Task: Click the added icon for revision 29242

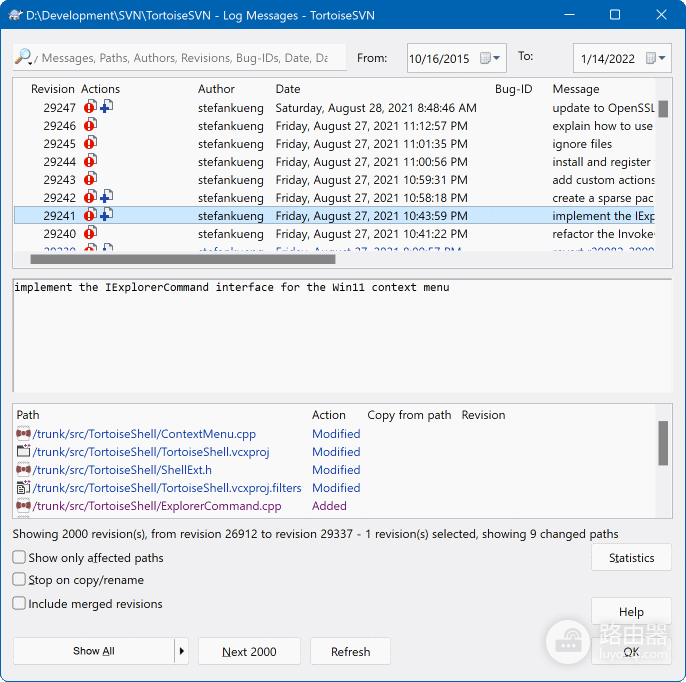Action: [106, 197]
